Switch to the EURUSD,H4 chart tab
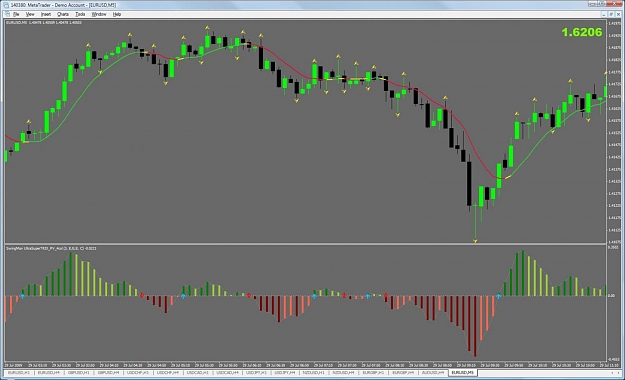Viewport: 625px width, 380px height. 49,372
